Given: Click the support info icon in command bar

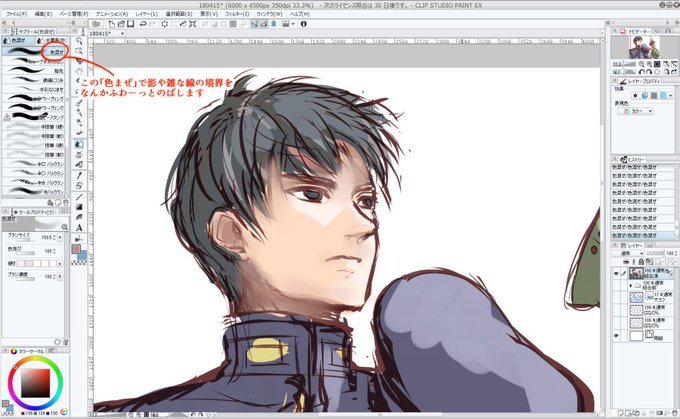Looking at the screenshot, I should click(304, 24).
